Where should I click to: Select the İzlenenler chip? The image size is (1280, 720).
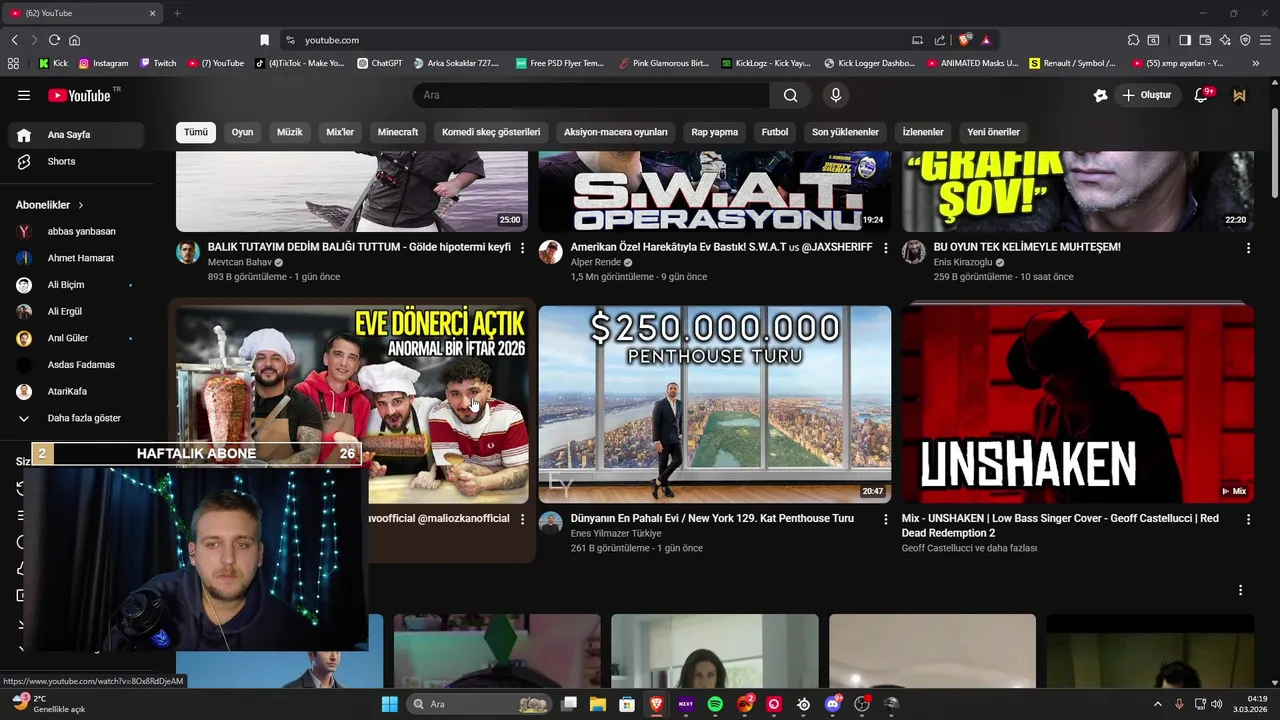[923, 132]
